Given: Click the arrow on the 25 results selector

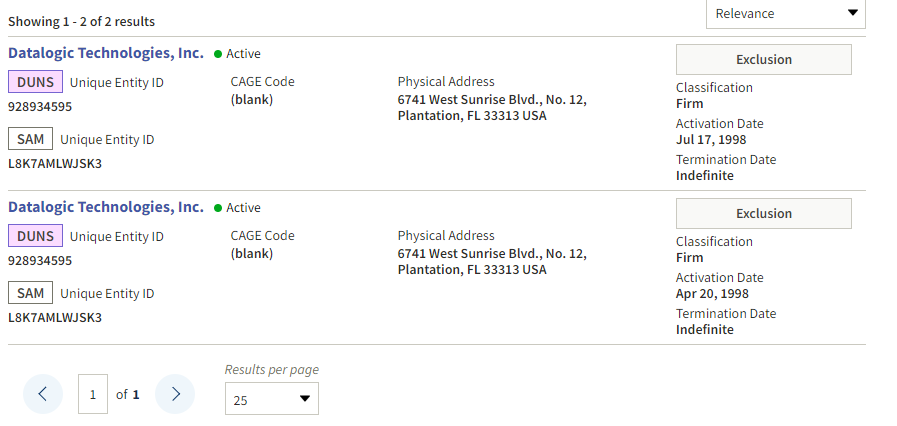Looking at the screenshot, I should point(304,399).
